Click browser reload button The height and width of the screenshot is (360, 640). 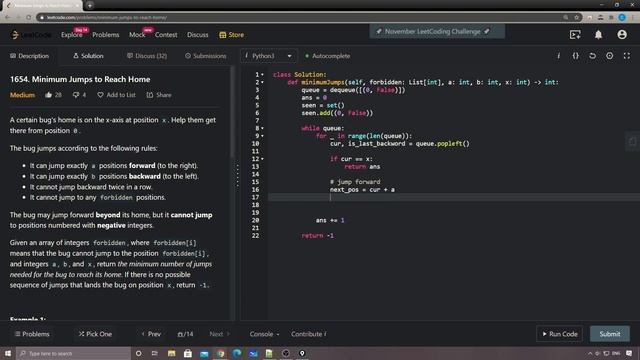coord(29,18)
